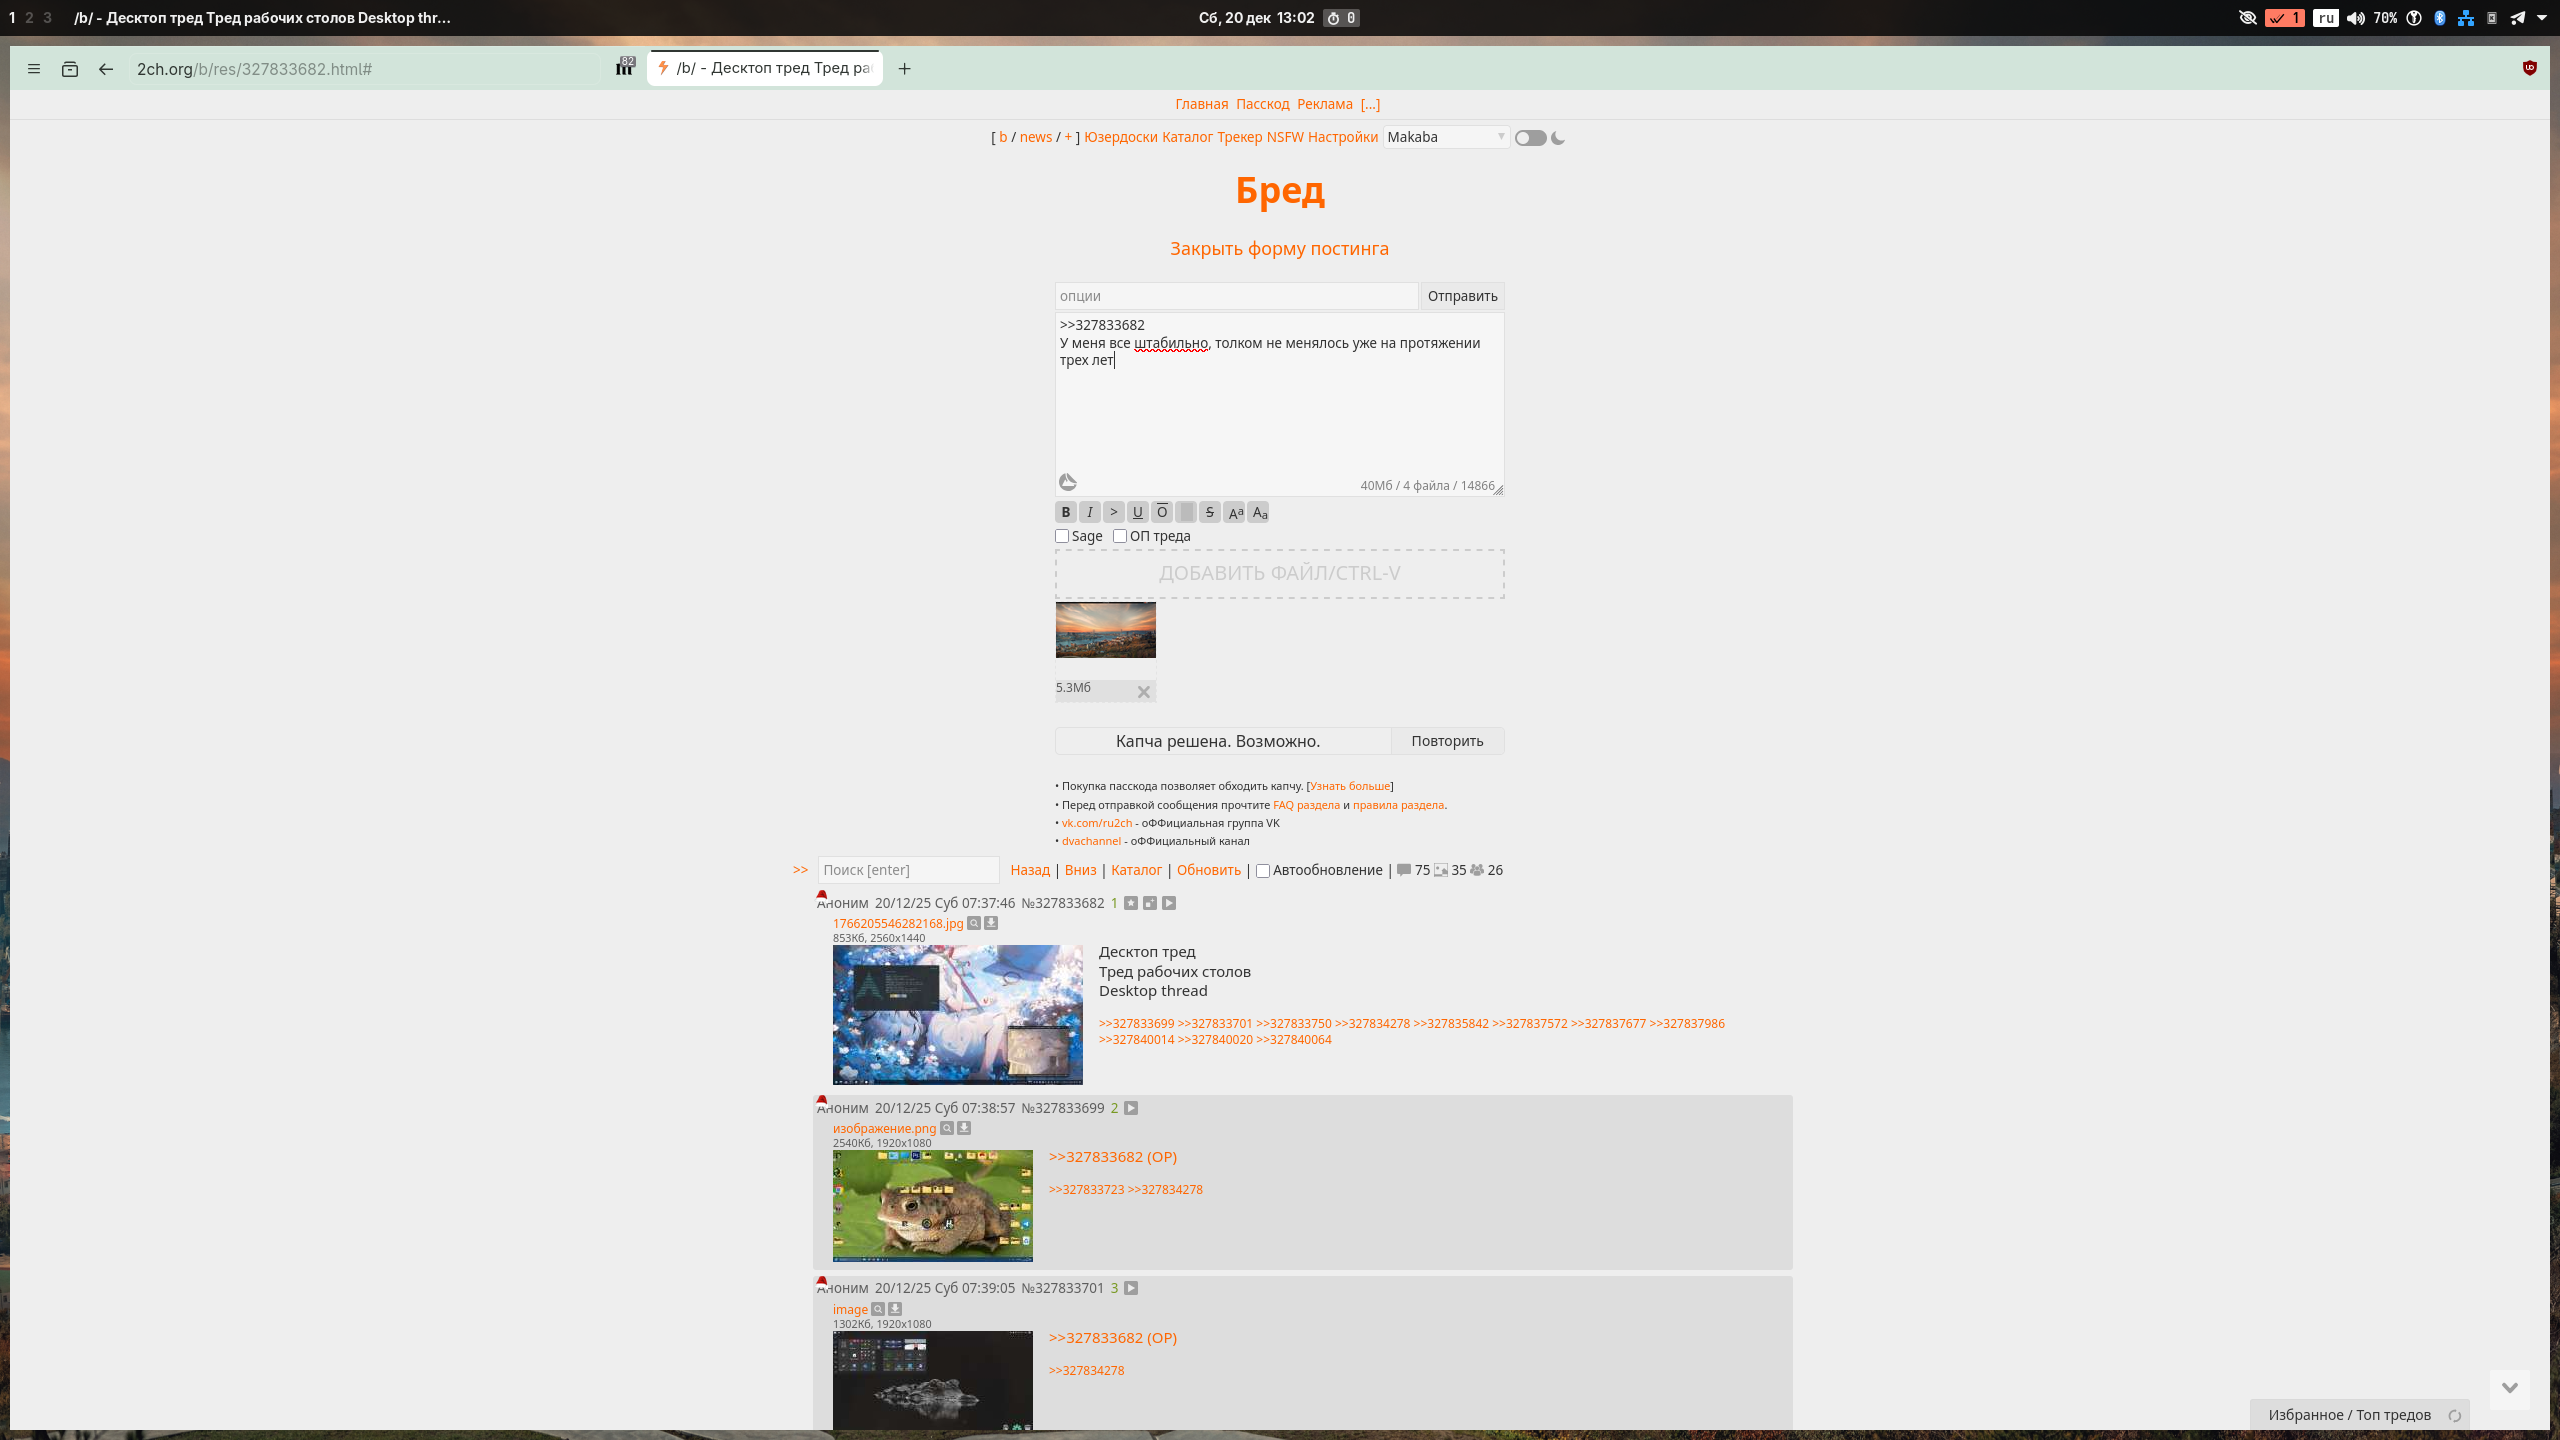Download the изображение.png file via download icon

pos(964,1128)
